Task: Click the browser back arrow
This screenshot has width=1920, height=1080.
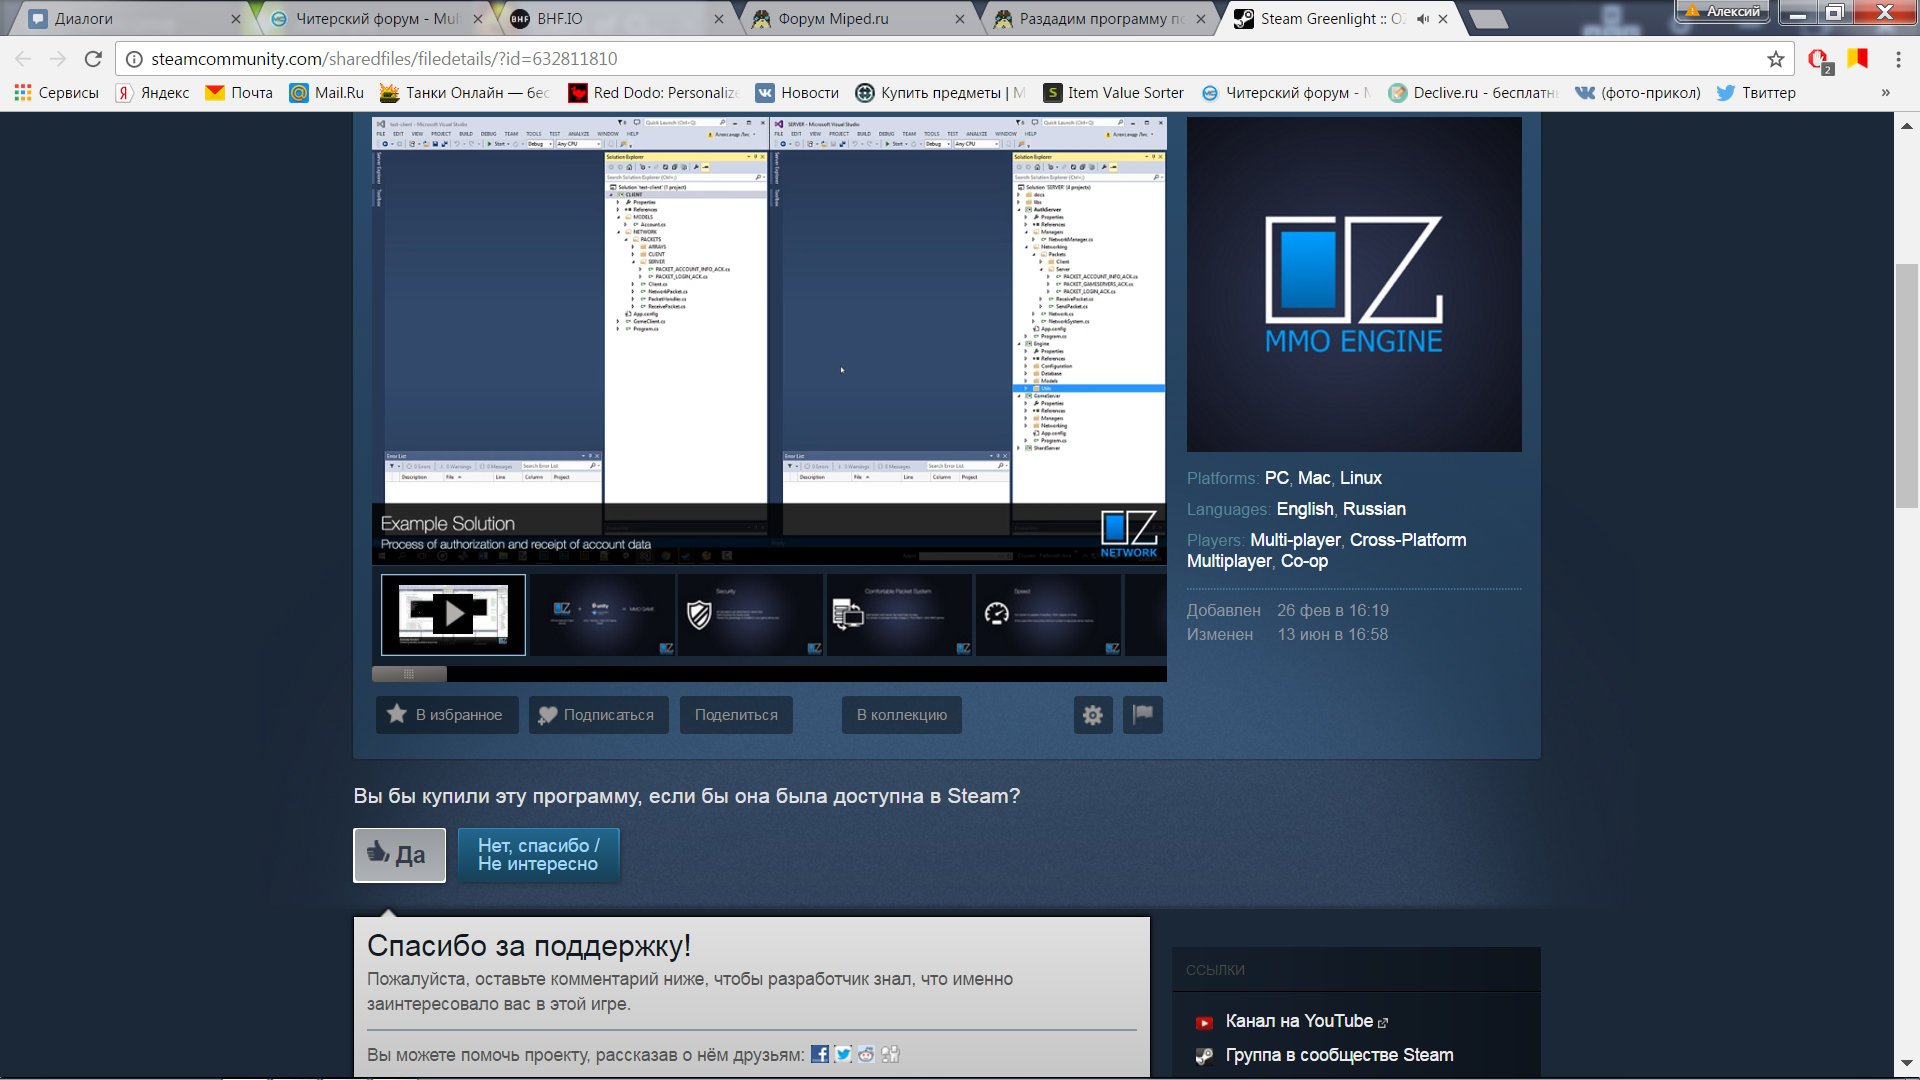Action: (x=24, y=59)
